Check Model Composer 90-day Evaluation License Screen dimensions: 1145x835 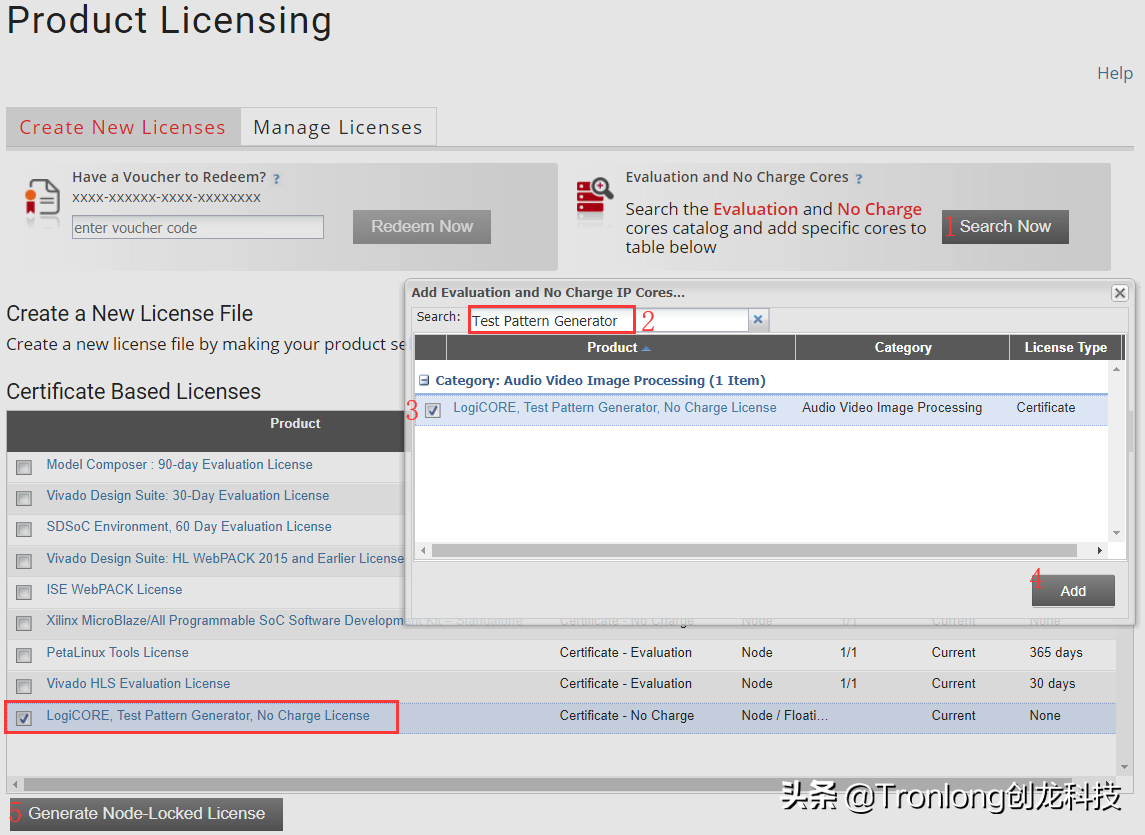tap(24, 467)
